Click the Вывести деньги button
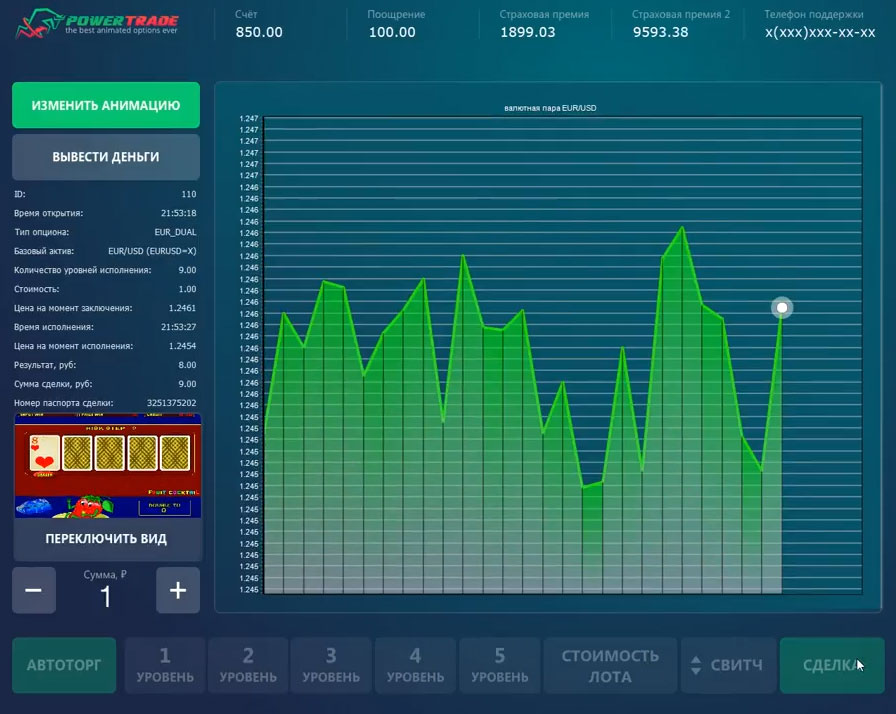The height and width of the screenshot is (714, 896). pyautogui.click(x=106, y=157)
